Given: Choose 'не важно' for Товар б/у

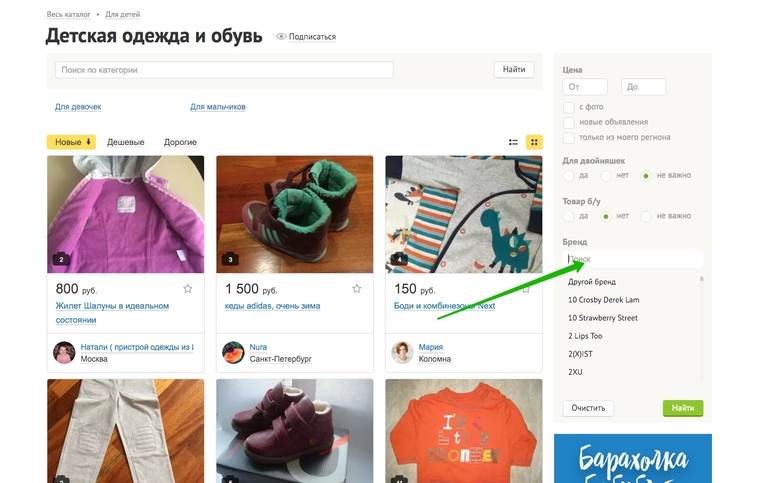Looking at the screenshot, I should 646,216.
